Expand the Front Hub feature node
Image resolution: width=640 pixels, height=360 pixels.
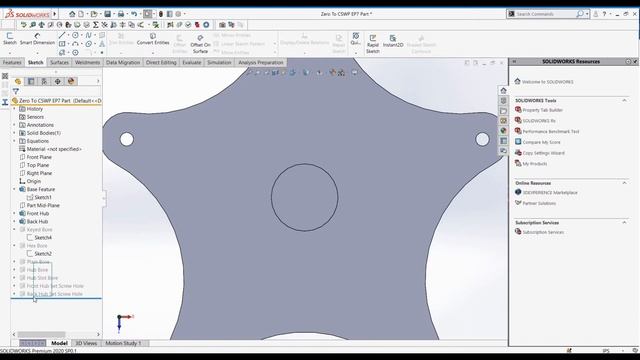pyautogui.click(x=14, y=213)
